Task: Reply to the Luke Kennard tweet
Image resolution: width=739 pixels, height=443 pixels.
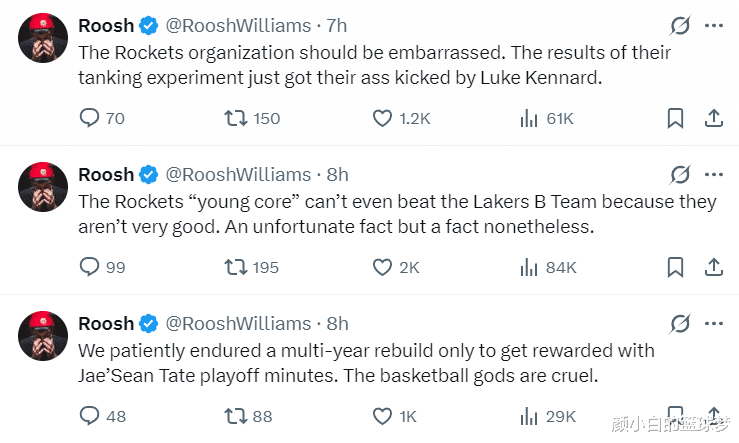Action: tap(89, 118)
